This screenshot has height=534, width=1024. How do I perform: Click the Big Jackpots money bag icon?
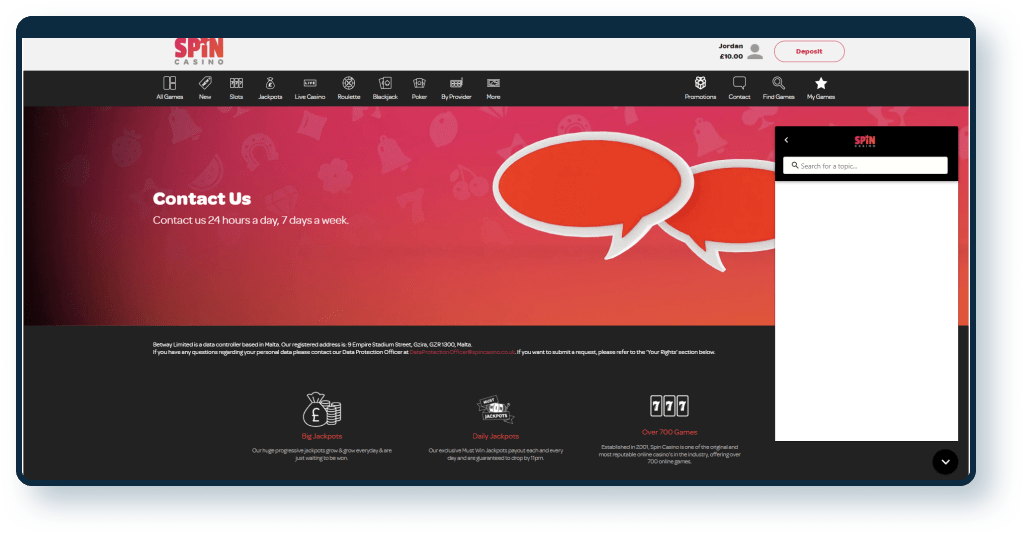pyautogui.click(x=321, y=409)
